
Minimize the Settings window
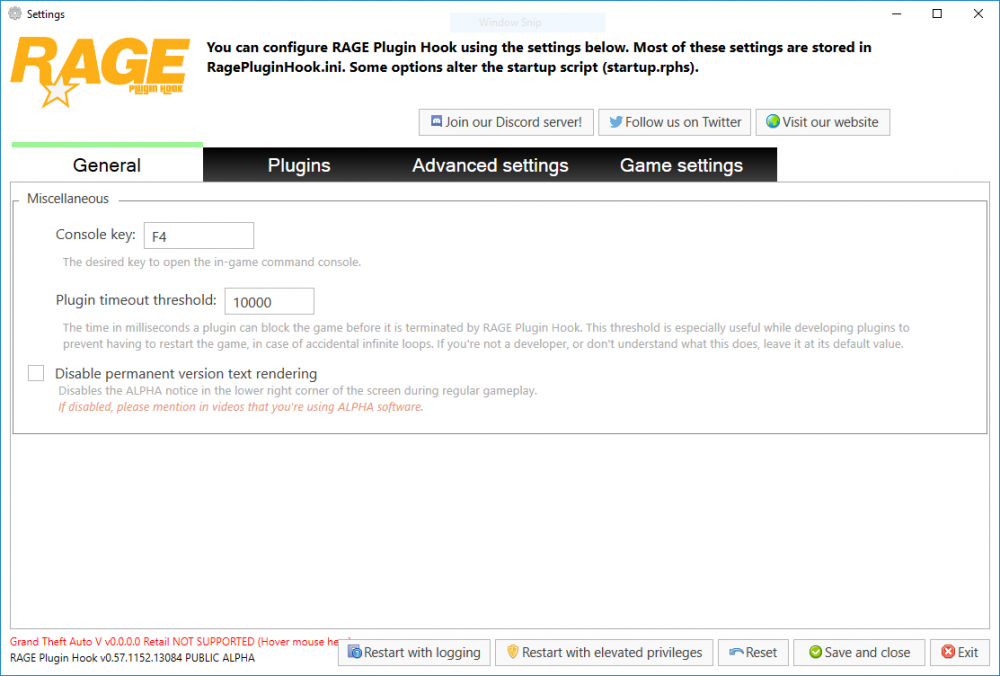896,13
